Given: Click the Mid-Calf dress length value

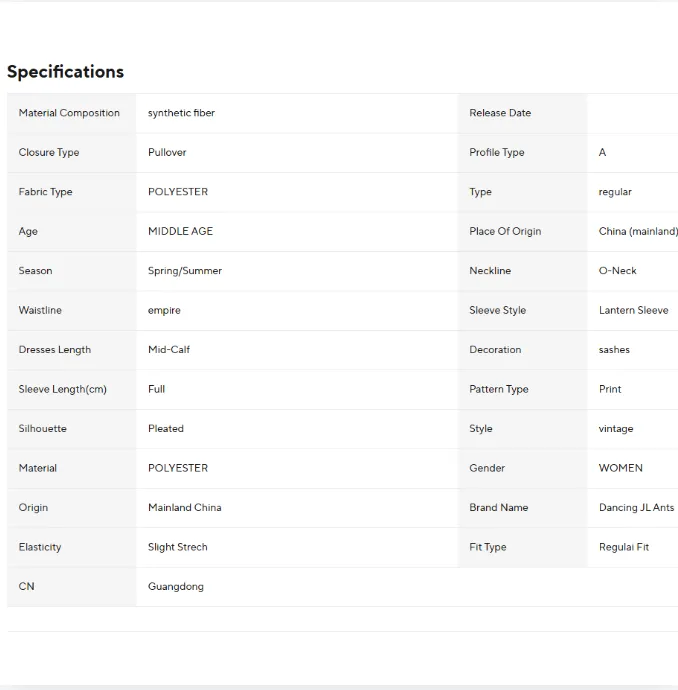Looking at the screenshot, I should click(169, 349).
